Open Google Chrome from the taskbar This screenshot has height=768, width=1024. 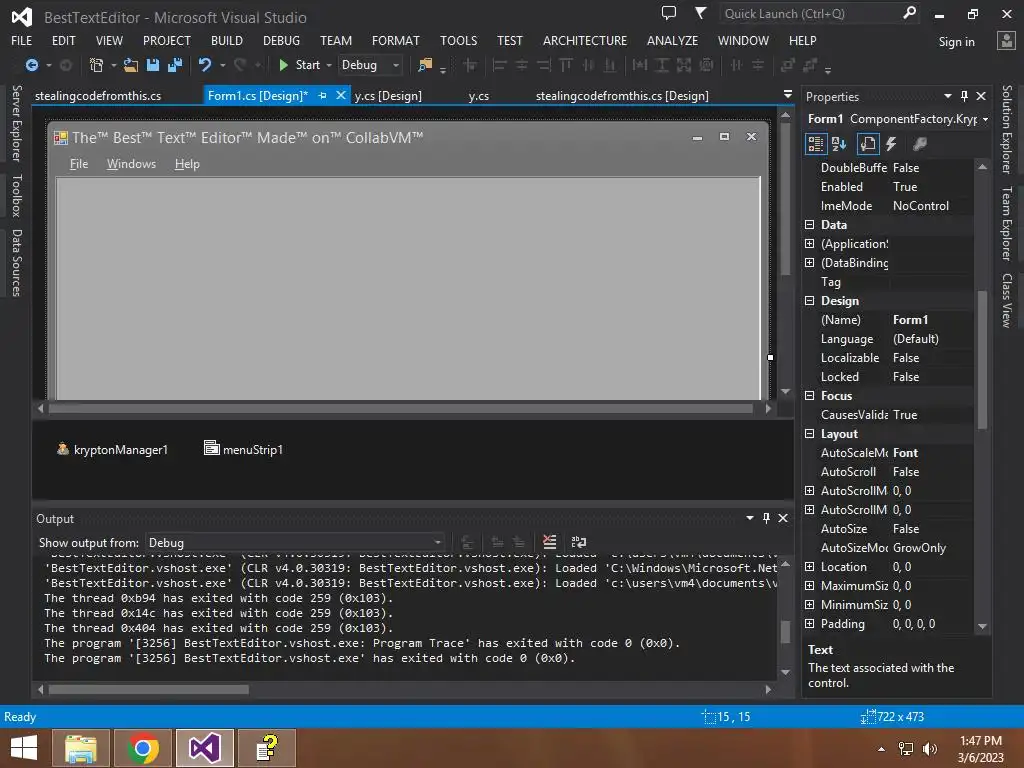(x=143, y=748)
